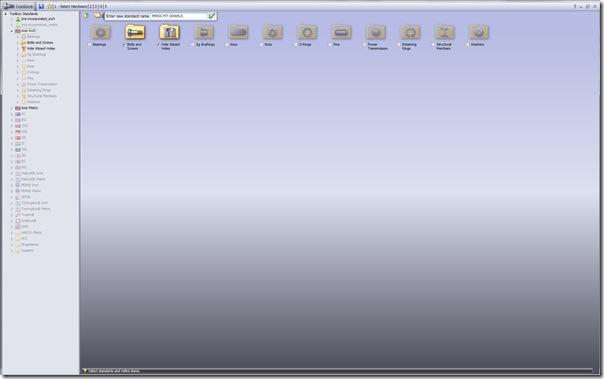Select the PEM Inch standard

tap(31, 185)
